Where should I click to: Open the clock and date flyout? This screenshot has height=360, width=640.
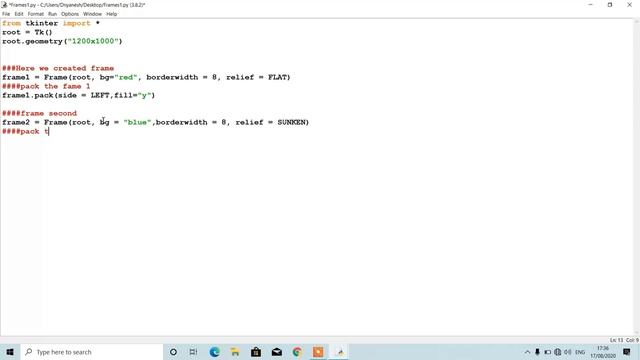click(603, 352)
